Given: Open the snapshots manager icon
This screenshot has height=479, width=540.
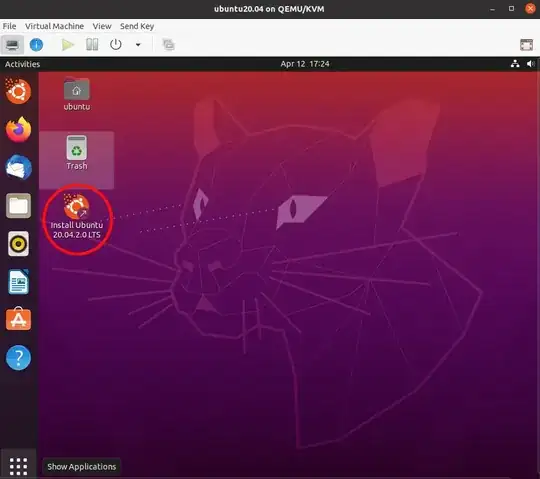Looking at the screenshot, I should coord(168,44).
